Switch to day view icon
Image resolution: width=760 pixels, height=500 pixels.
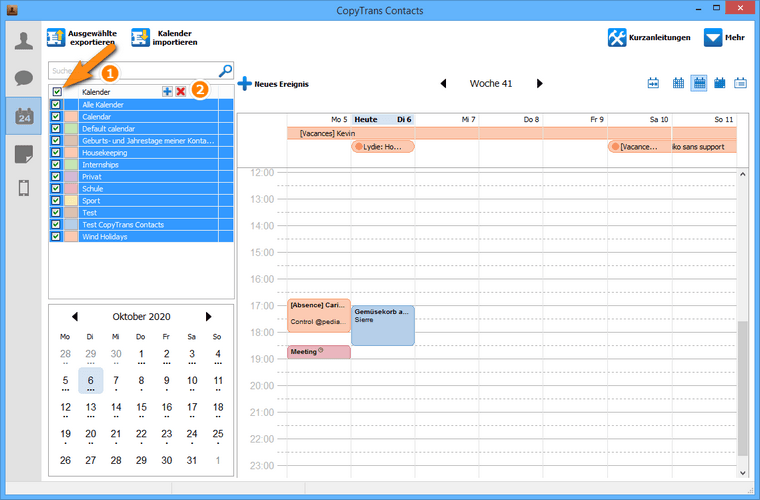tap(653, 83)
